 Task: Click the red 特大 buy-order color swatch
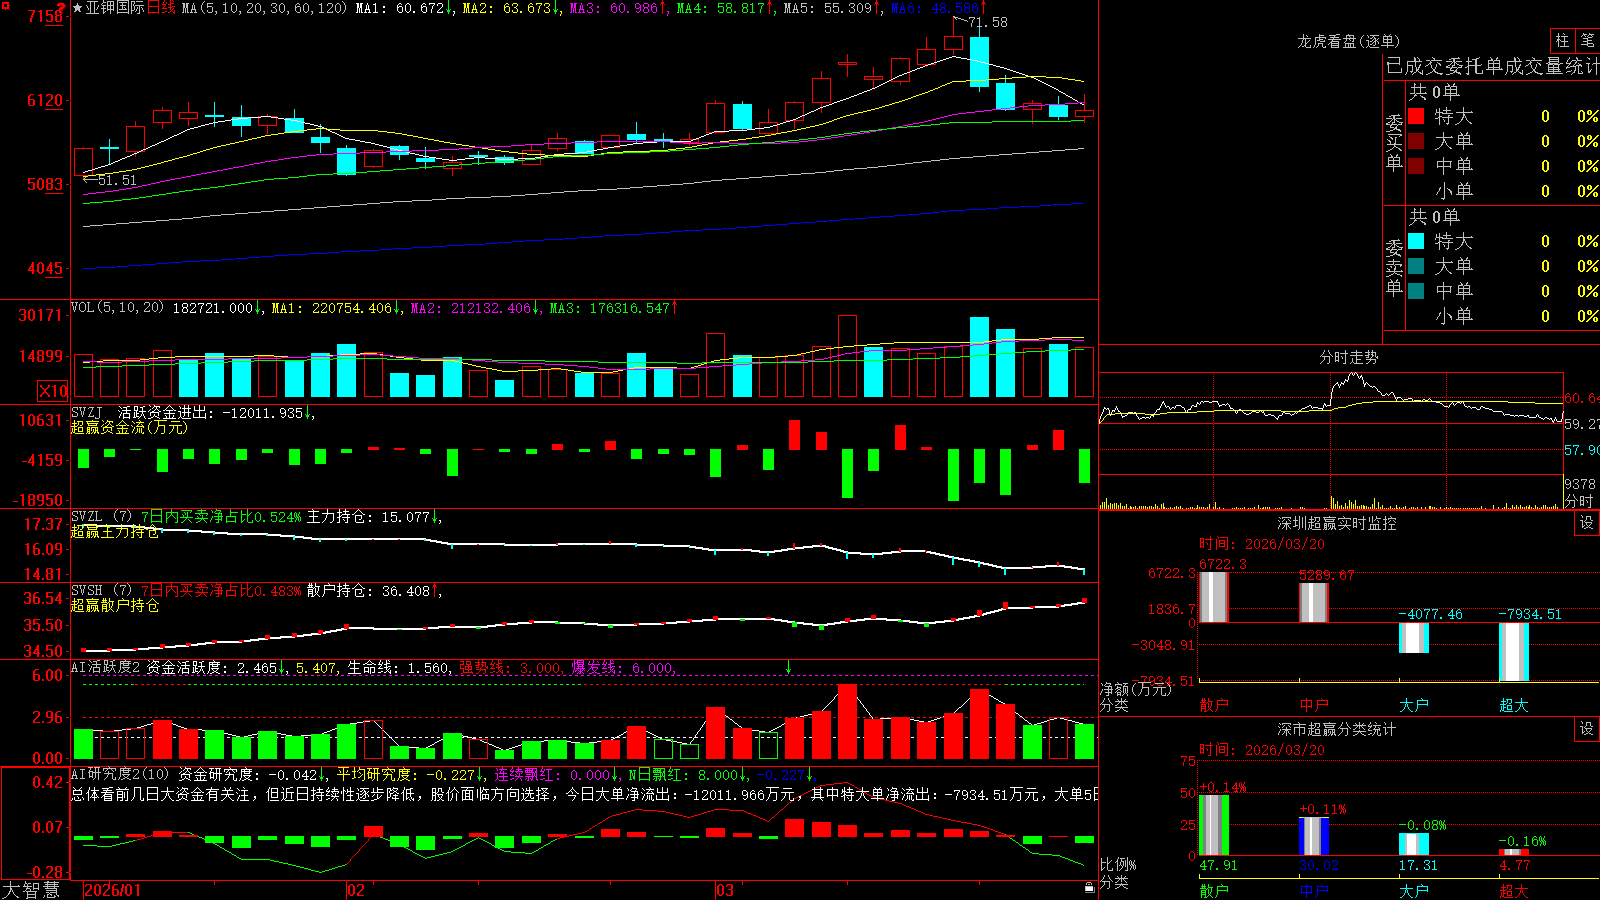point(1416,117)
